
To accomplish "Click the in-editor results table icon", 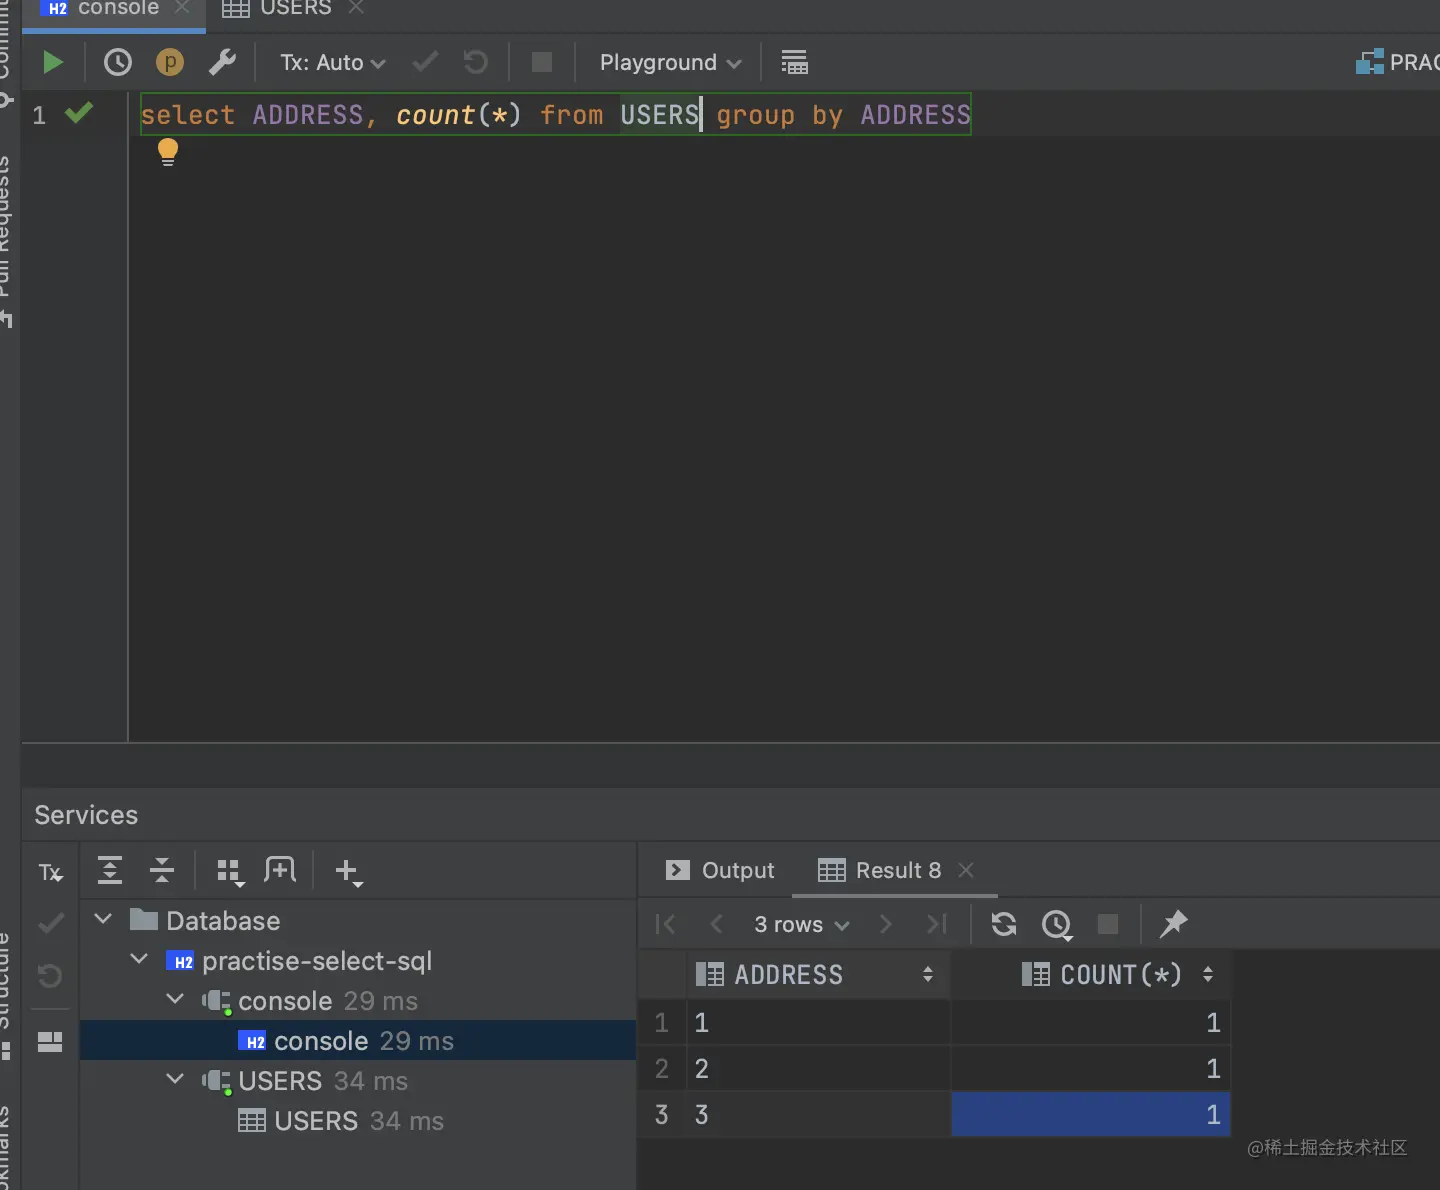I will 794,62.
